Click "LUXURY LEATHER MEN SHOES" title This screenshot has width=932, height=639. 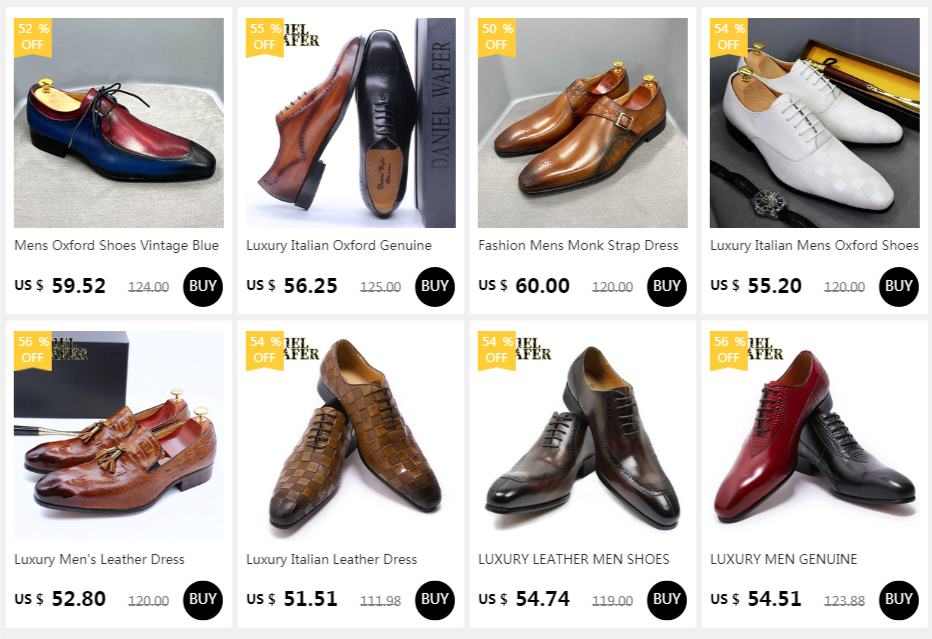573,559
